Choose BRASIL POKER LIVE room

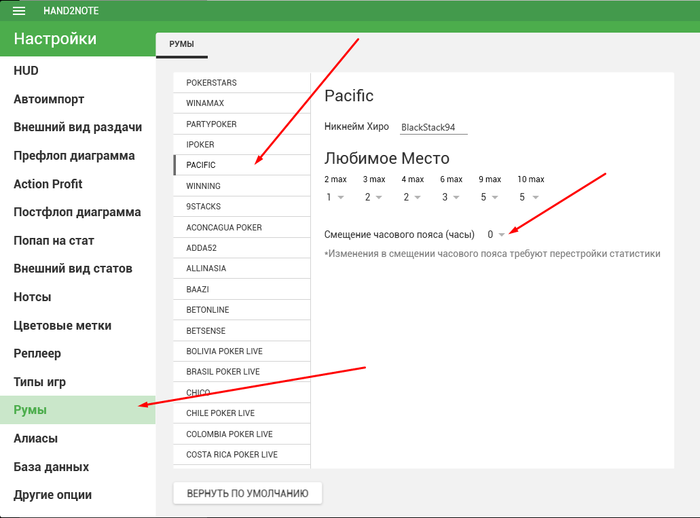click(x=242, y=372)
